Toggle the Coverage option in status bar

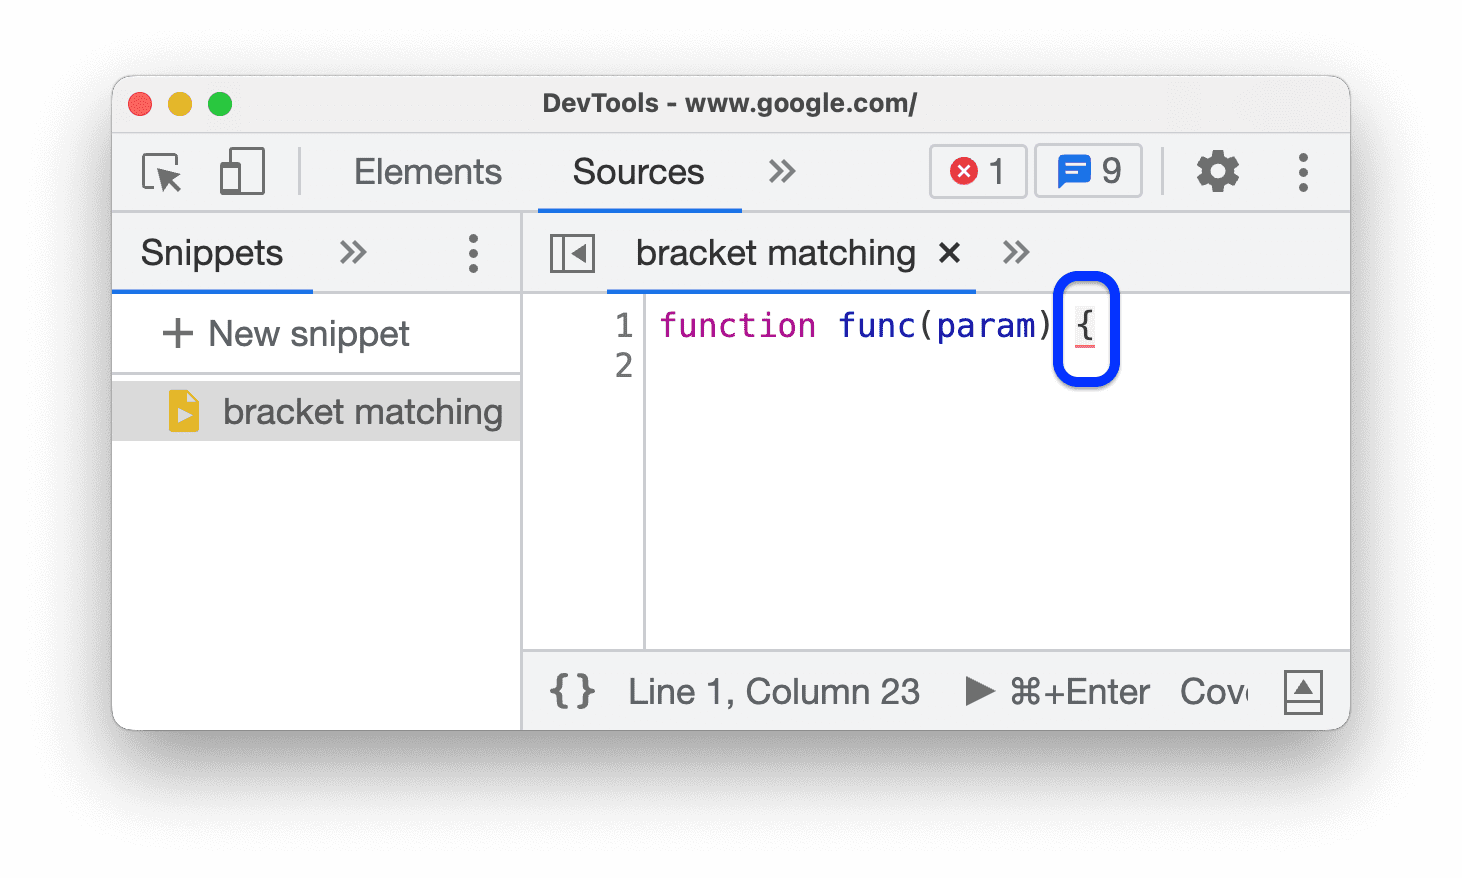pos(1213,691)
